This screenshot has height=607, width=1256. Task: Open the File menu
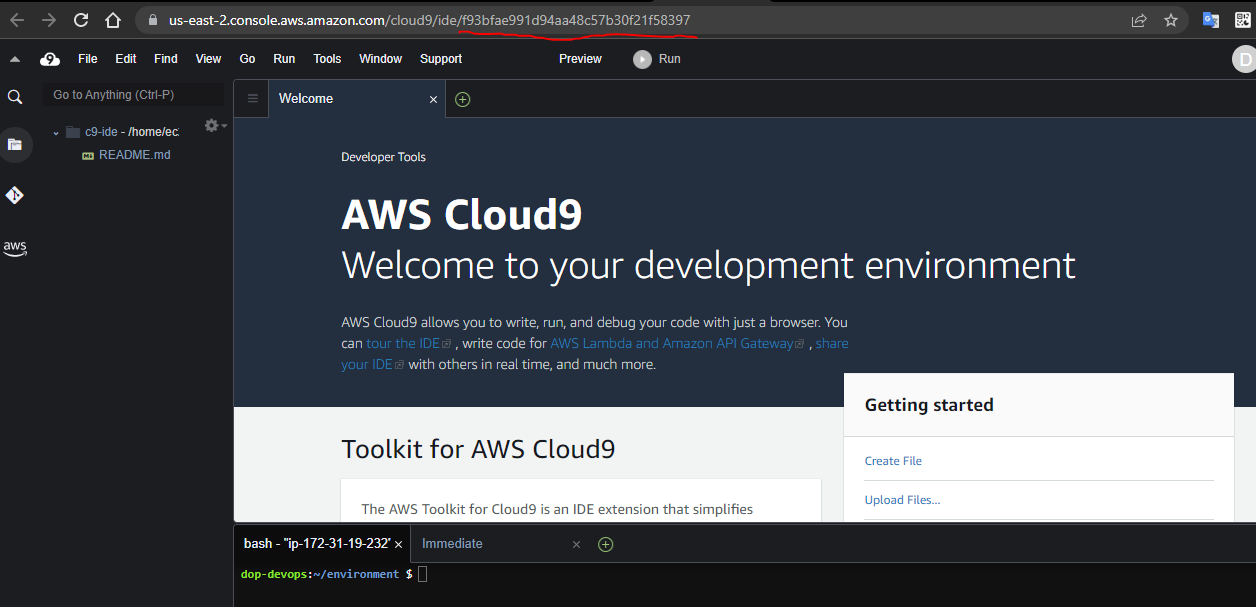click(87, 58)
